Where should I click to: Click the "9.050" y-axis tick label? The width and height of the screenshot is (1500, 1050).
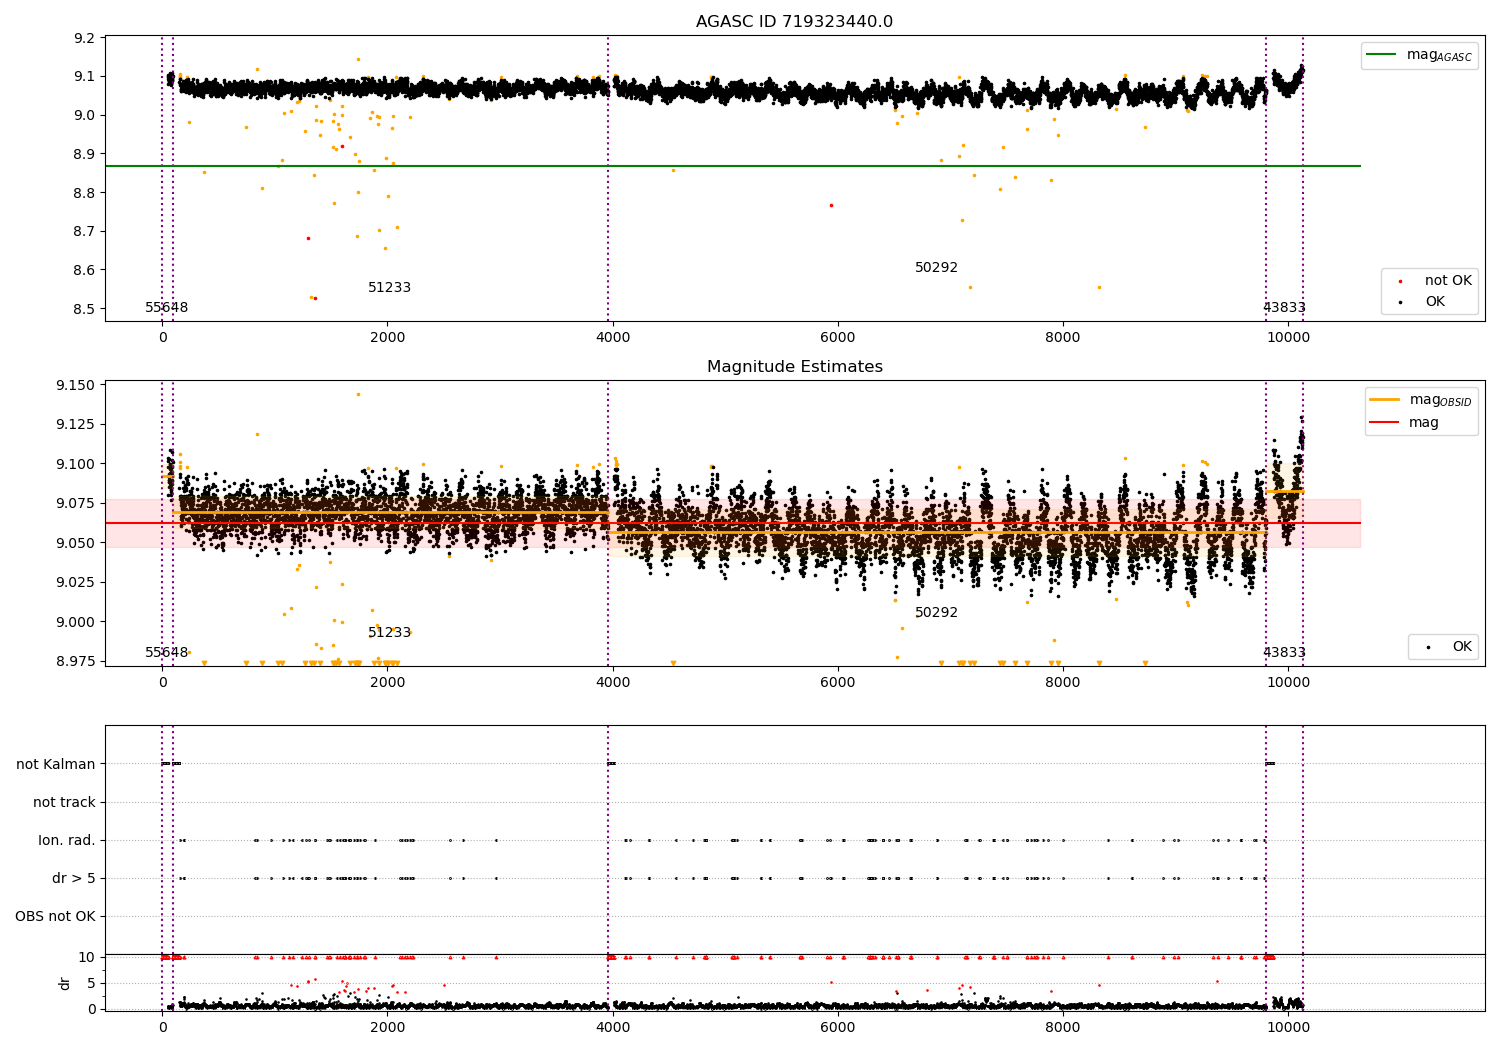(x=77, y=543)
